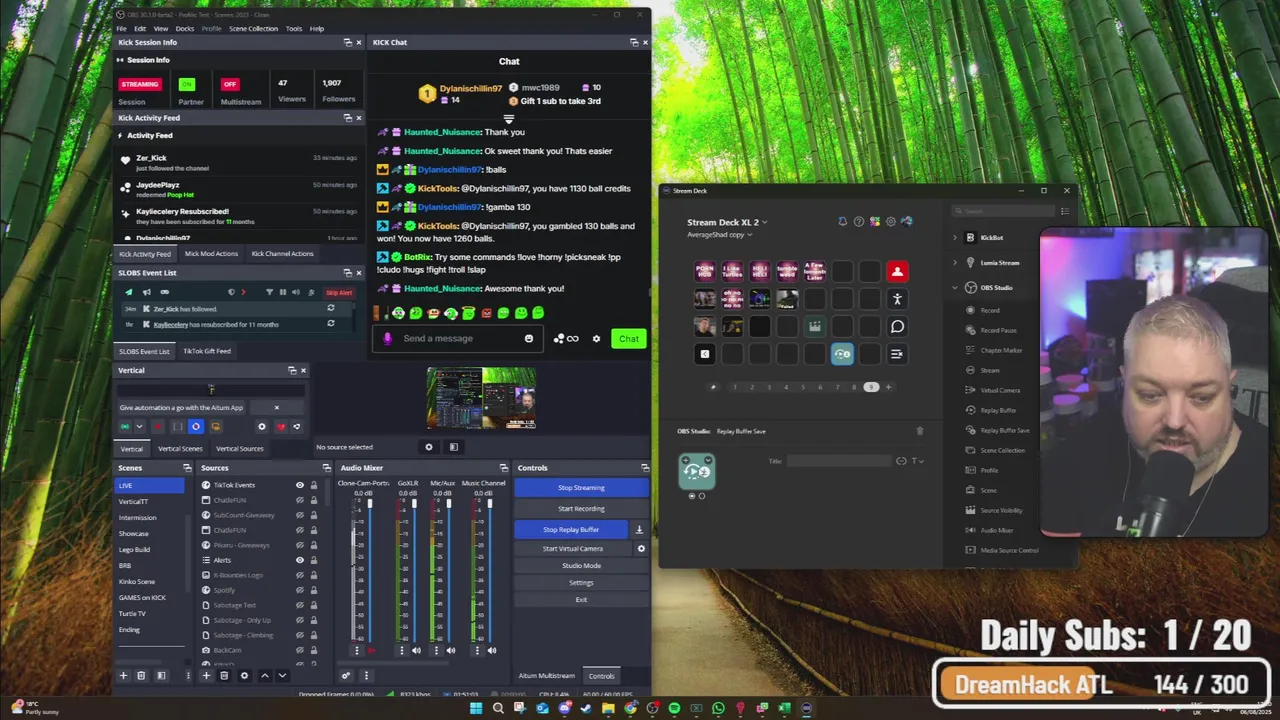Switch to the TikTok Gift Feed tab
The width and height of the screenshot is (1280, 720).
pyautogui.click(x=207, y=351)
